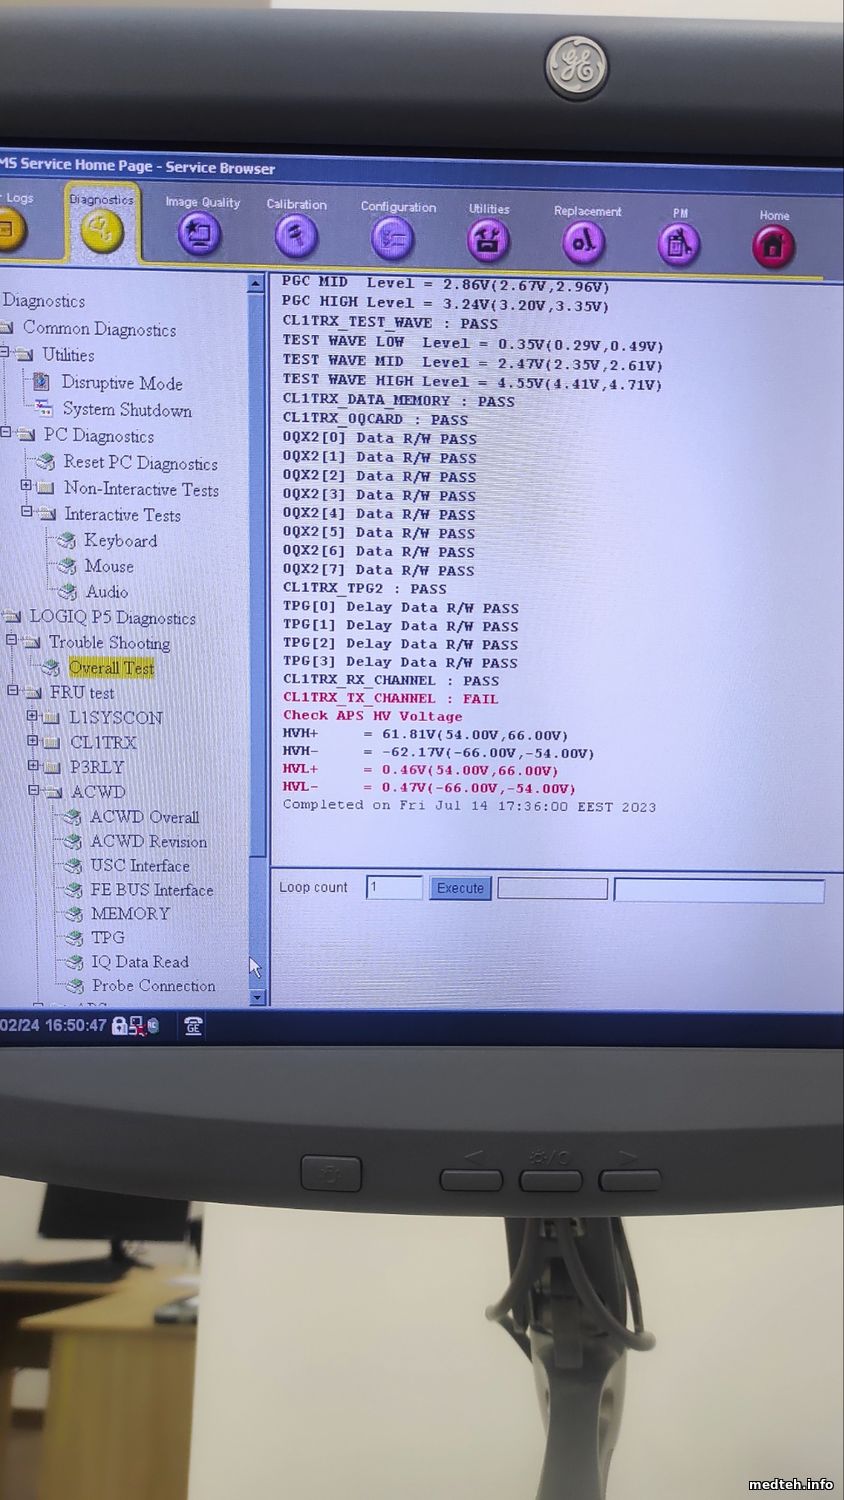Click the tree panel scroll down arrow

(256, 997)
